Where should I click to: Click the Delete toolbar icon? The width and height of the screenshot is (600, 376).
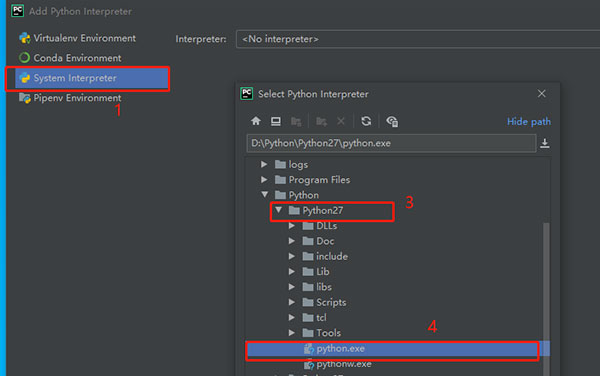coord(341,121)
